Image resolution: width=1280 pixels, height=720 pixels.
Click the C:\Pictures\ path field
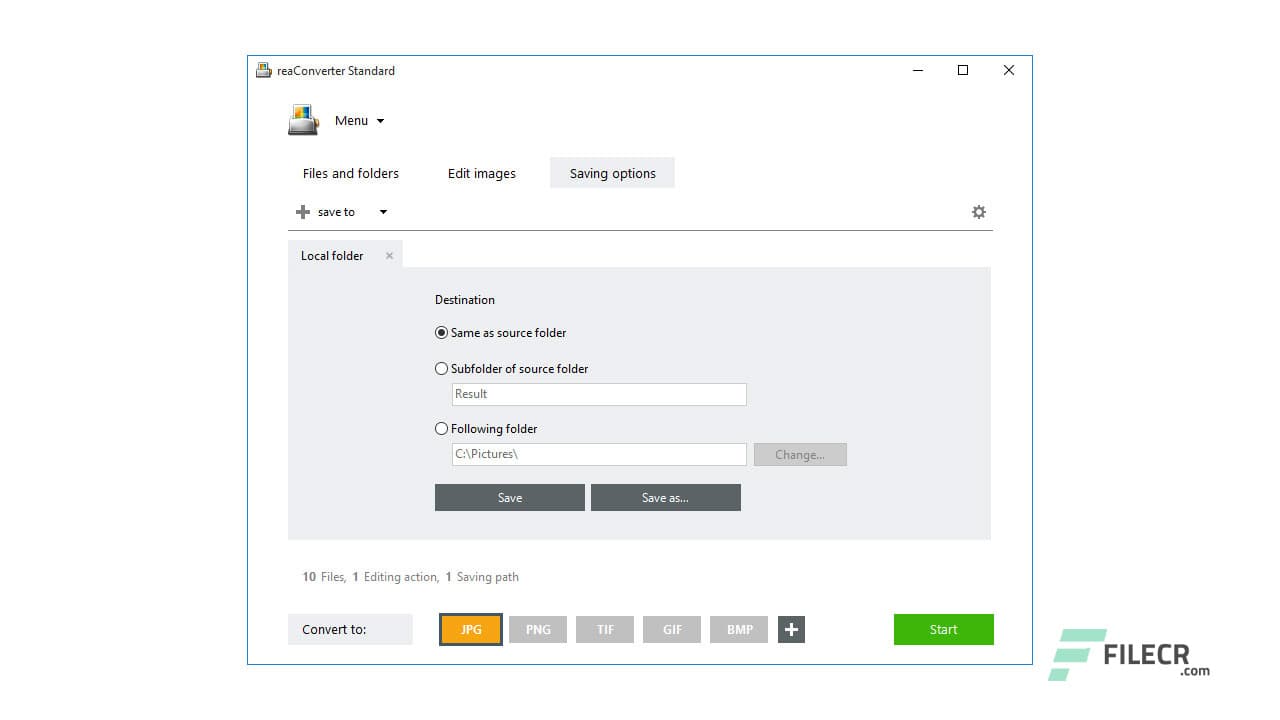[598, 454]
